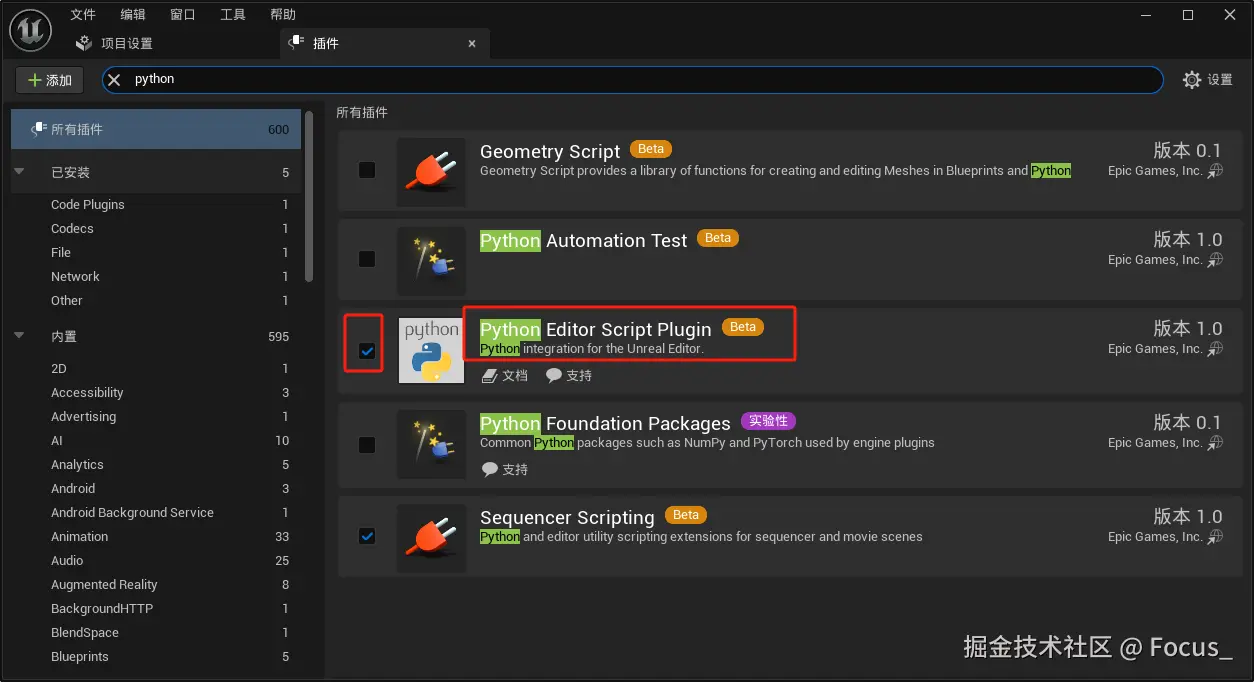Click support speech bubble under Python Foundation Packages
Screen dimensions: 1254x682
(x=489, y=469)
